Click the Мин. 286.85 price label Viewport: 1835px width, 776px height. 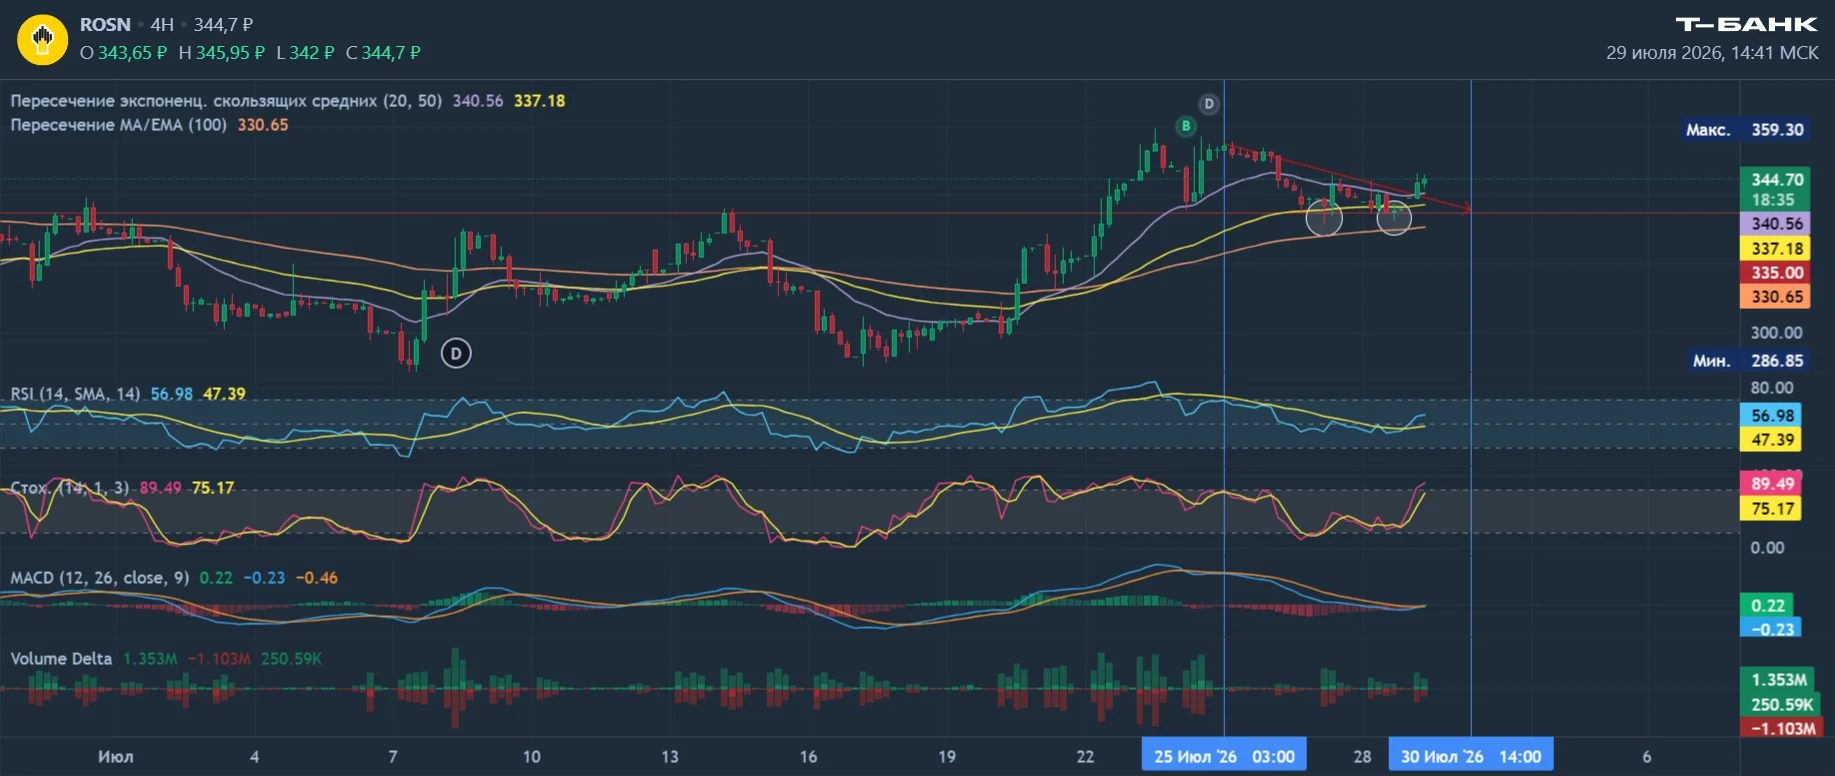point(1746,361)
